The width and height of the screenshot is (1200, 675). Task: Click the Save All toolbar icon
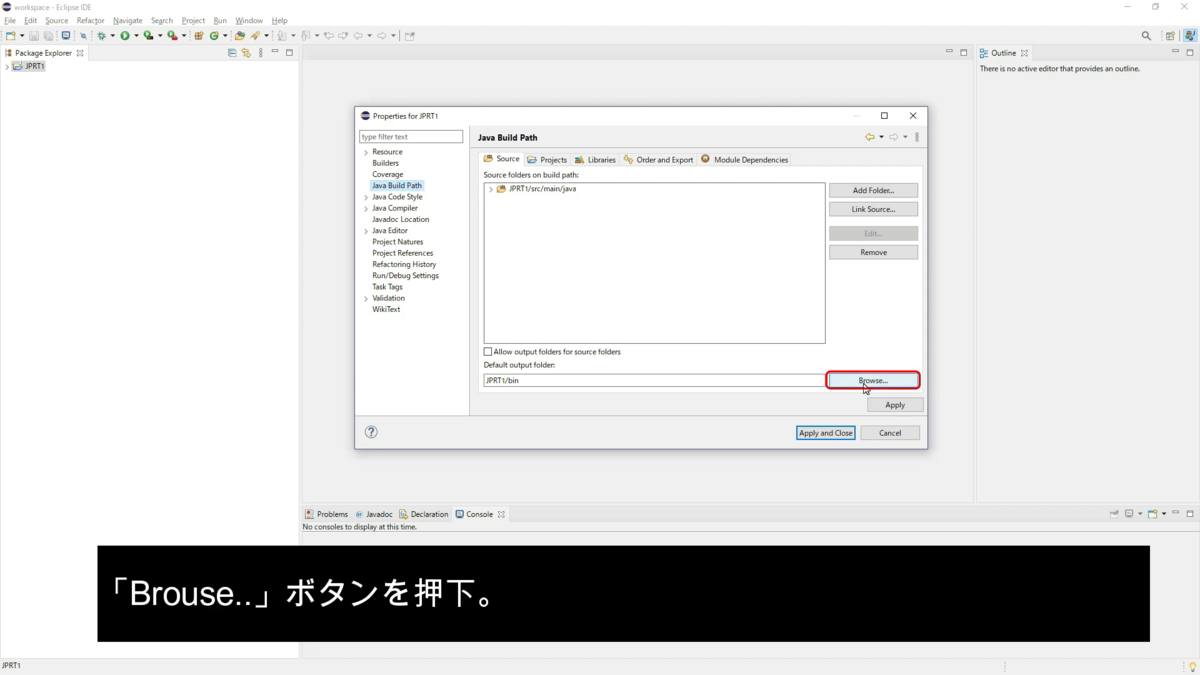tap(47, 35)
